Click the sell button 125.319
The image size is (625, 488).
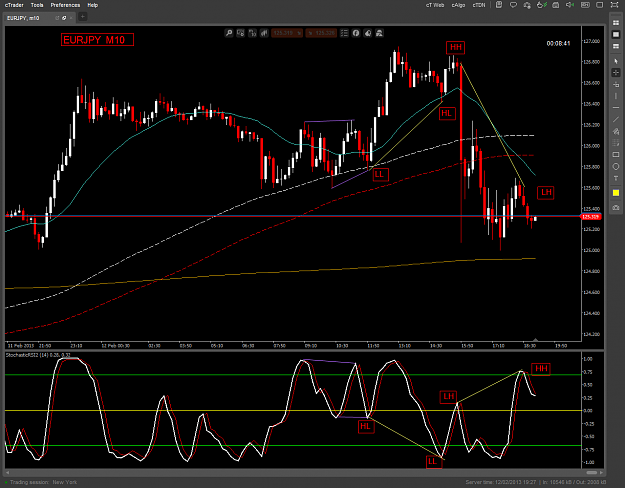point(287,33)
